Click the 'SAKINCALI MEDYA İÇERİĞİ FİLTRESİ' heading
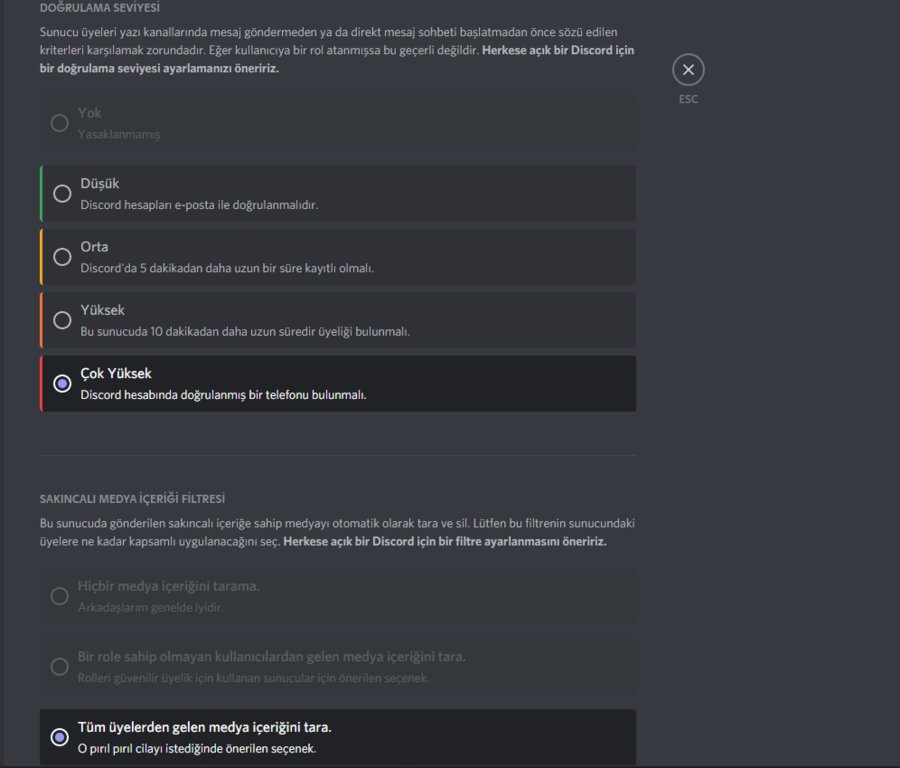Screen dimensions: 900x768 [x=133, y=499]
